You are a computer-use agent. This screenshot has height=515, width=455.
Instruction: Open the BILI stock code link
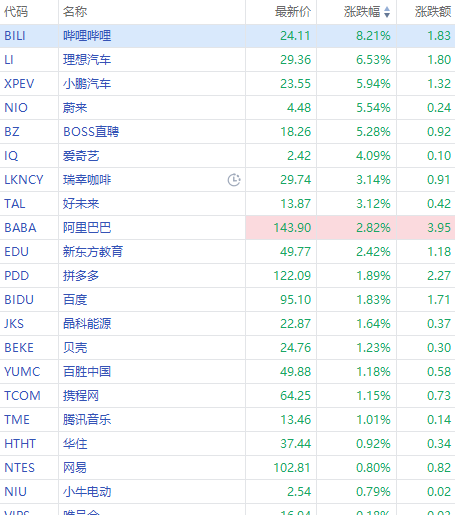pos(15,36)
